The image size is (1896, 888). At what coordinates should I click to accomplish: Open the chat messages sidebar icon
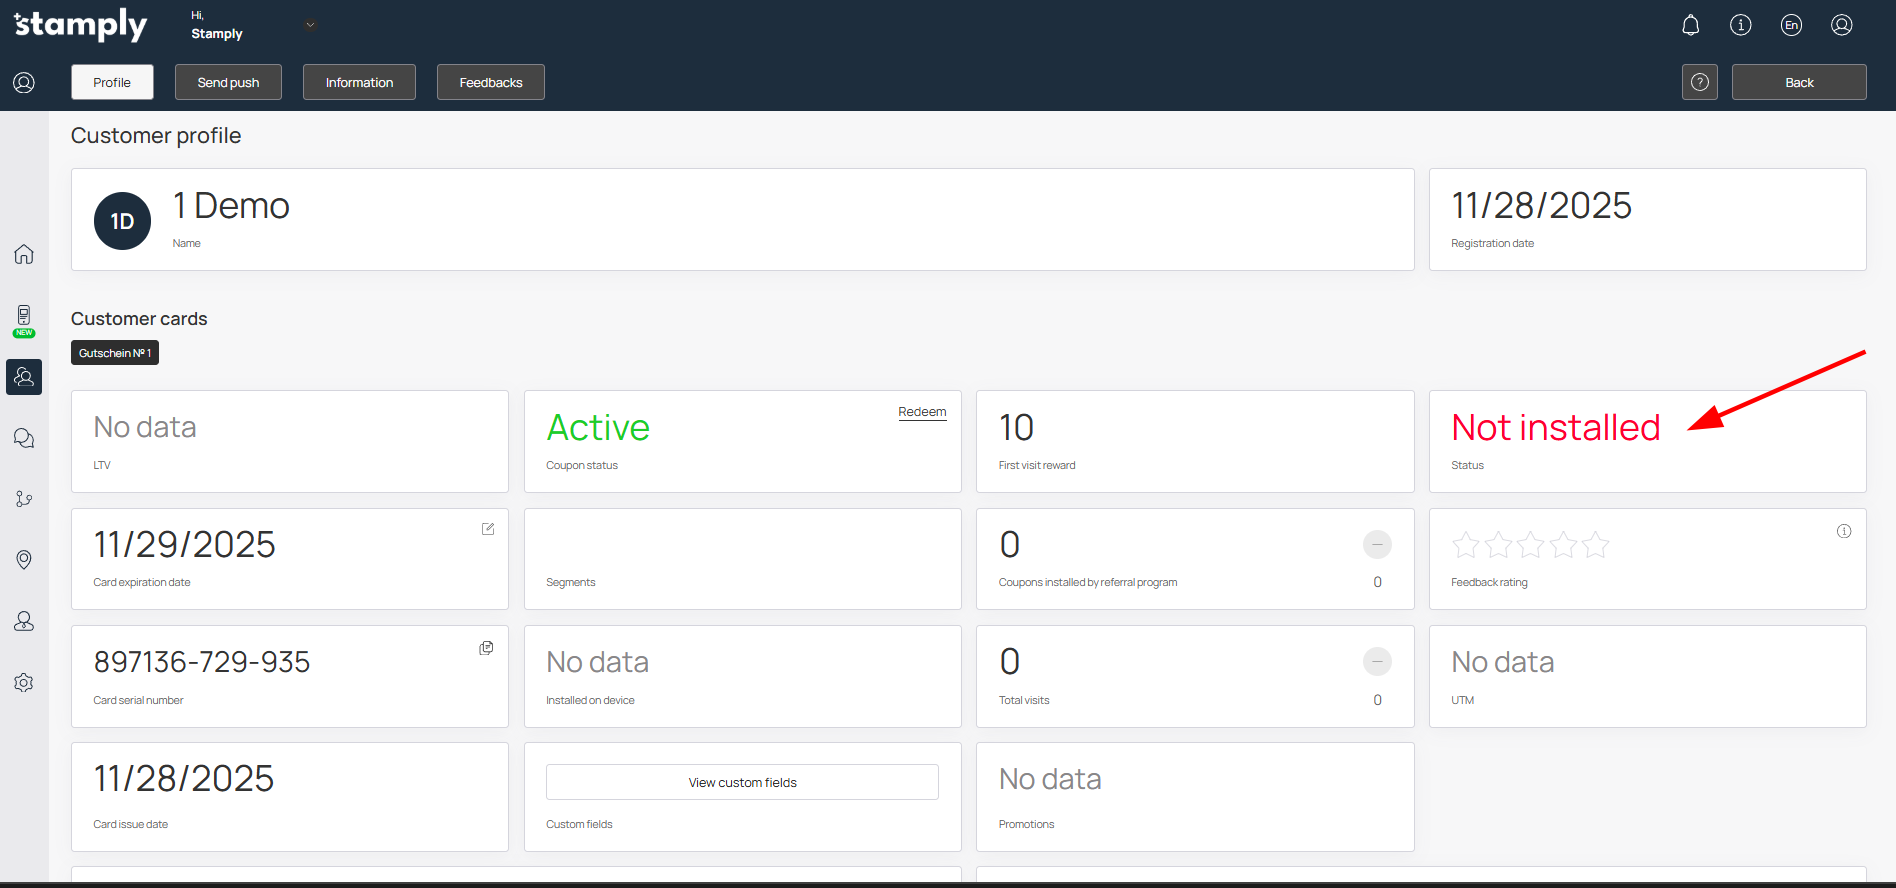[x=24, y=438]
